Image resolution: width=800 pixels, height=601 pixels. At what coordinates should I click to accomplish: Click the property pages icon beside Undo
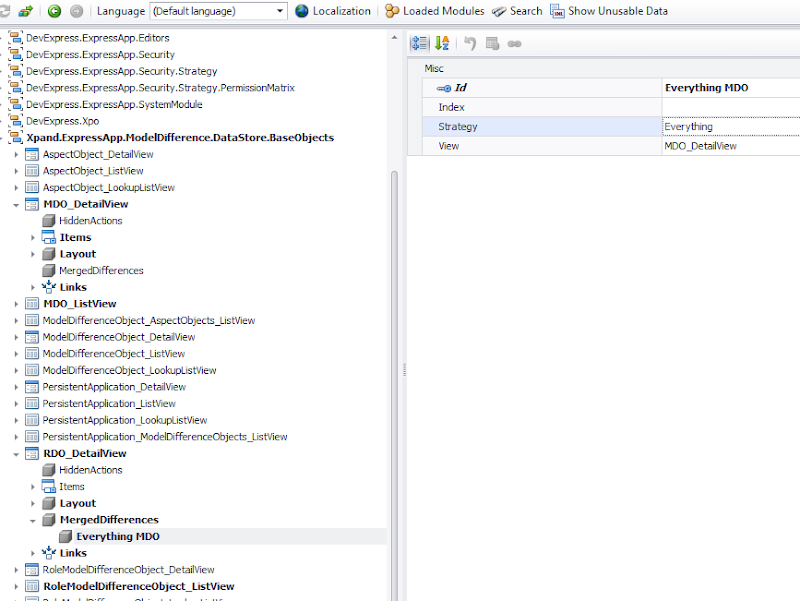492,43
